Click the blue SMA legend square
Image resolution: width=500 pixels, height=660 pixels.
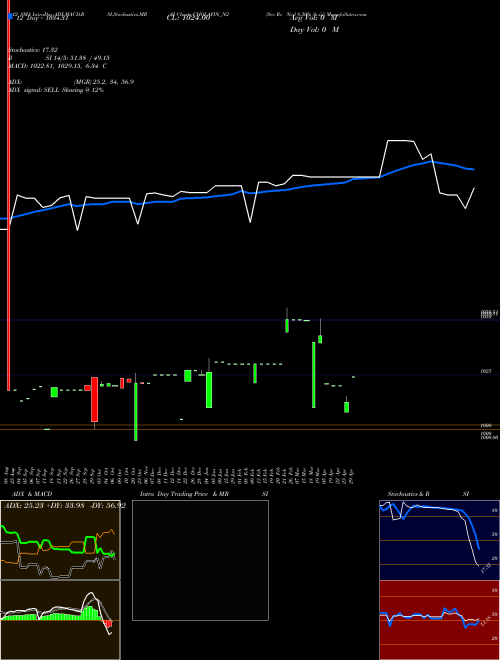click(10, 16)
